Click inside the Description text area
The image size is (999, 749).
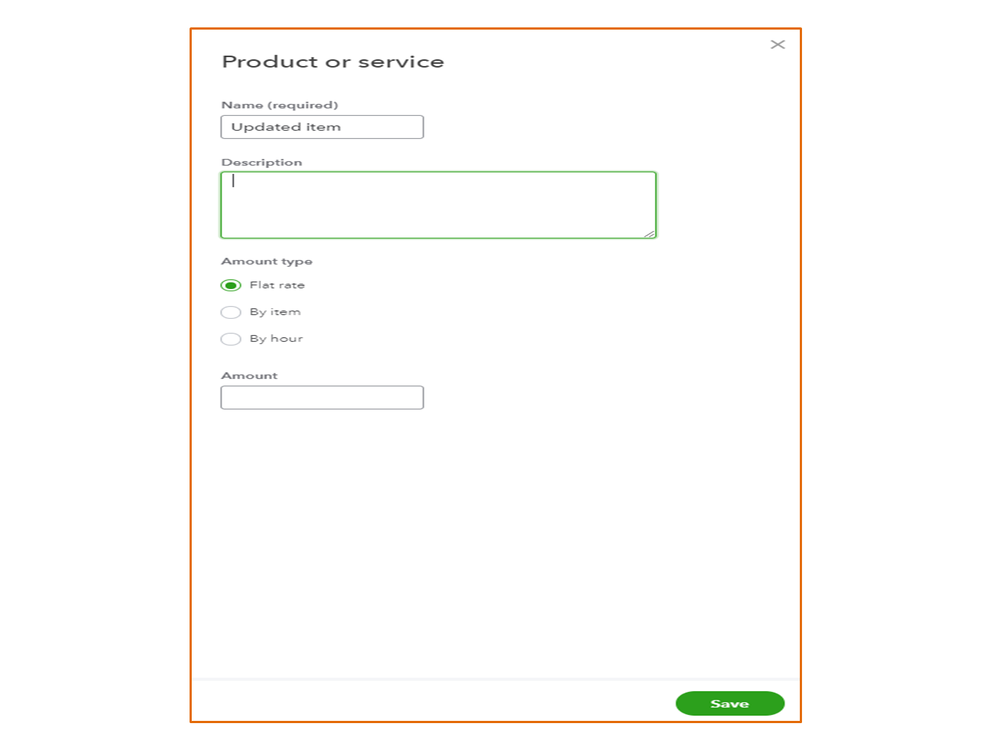click(438, 205)
